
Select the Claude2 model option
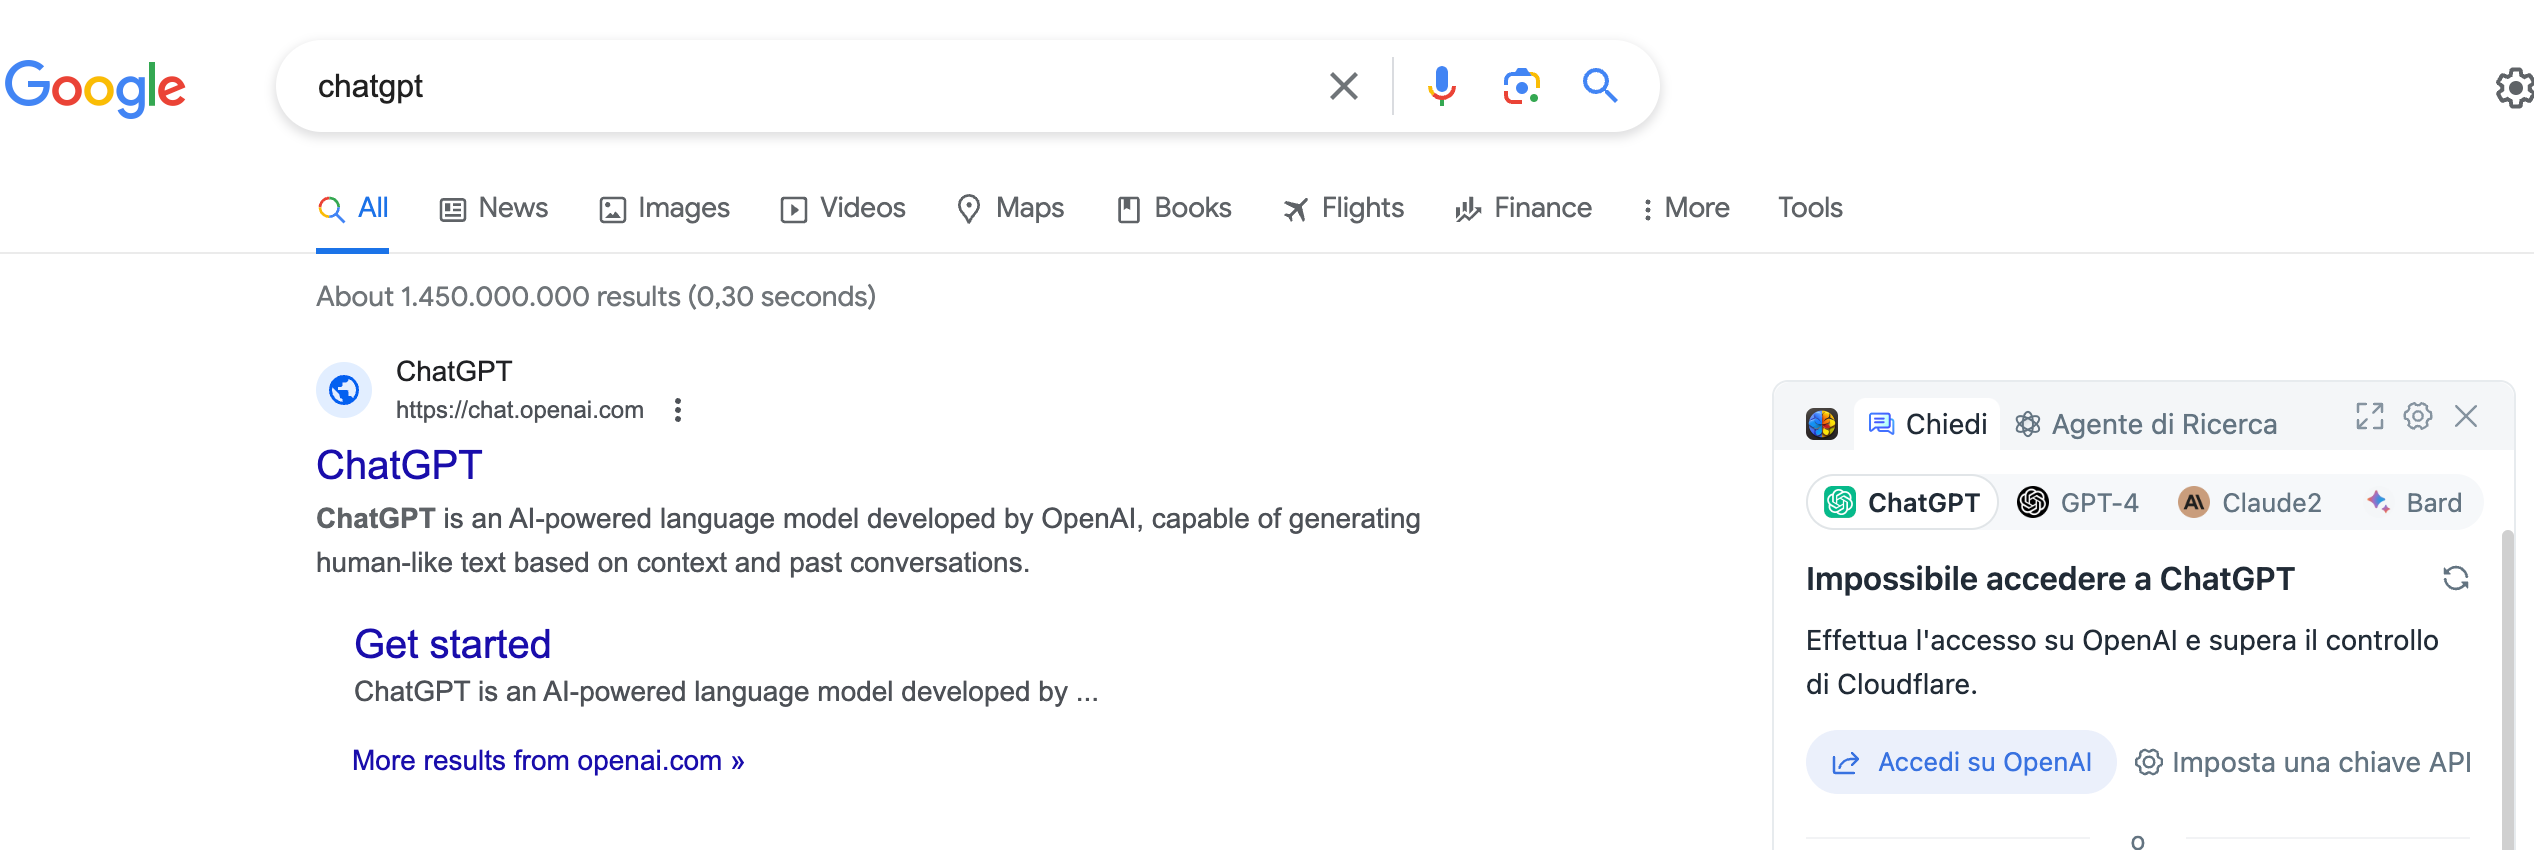click(x=2249, y=502)
